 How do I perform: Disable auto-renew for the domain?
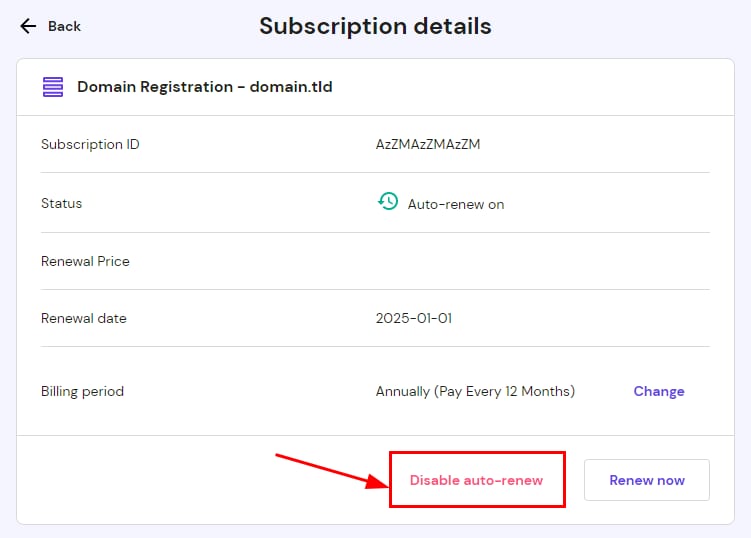click(476, 480)
